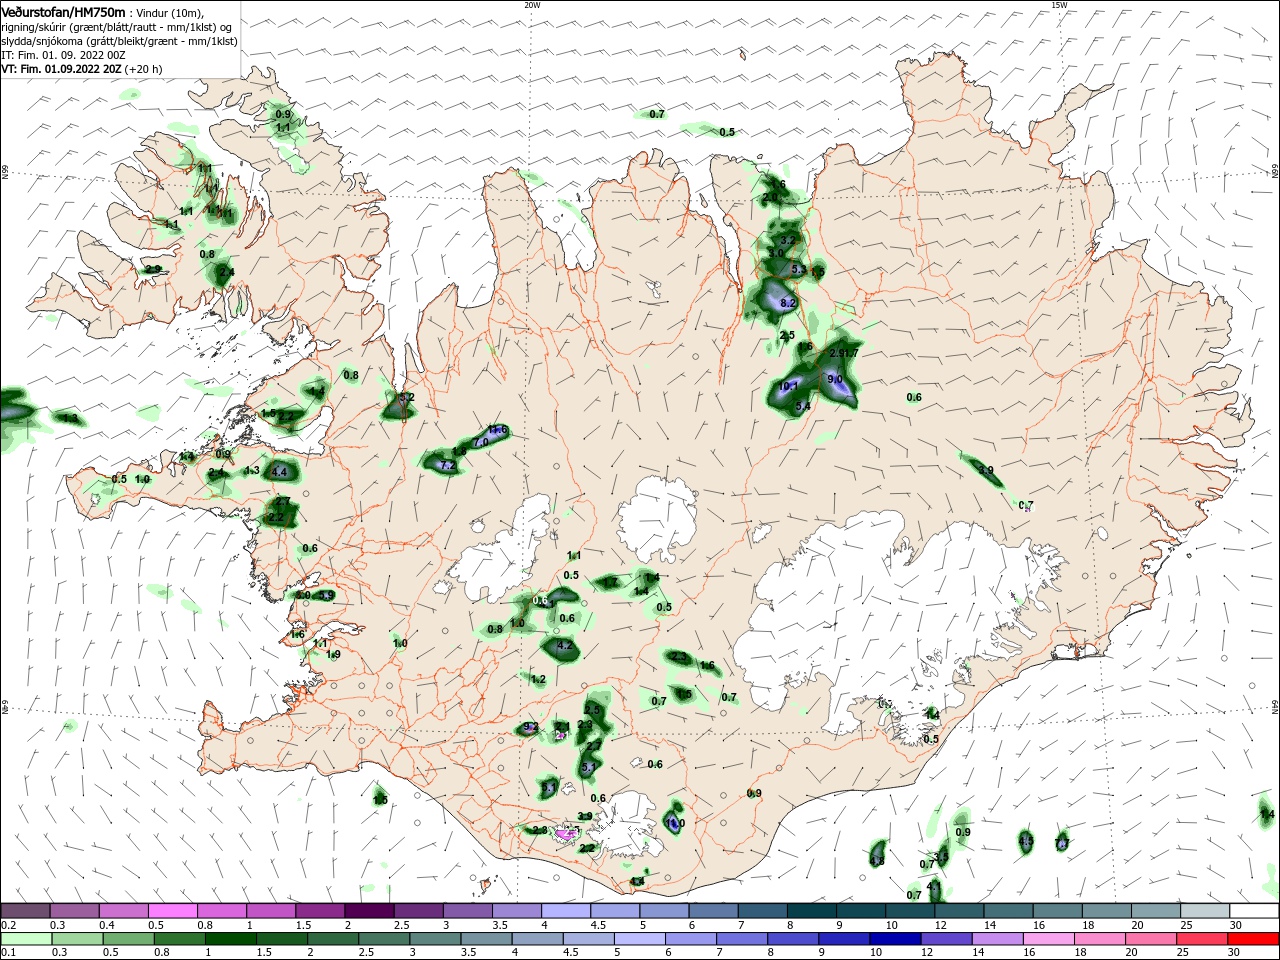1280x960 pixels.
Task: Pick the light lavender 4 swatch in top legend row
Action: click(x=565, y=911)
